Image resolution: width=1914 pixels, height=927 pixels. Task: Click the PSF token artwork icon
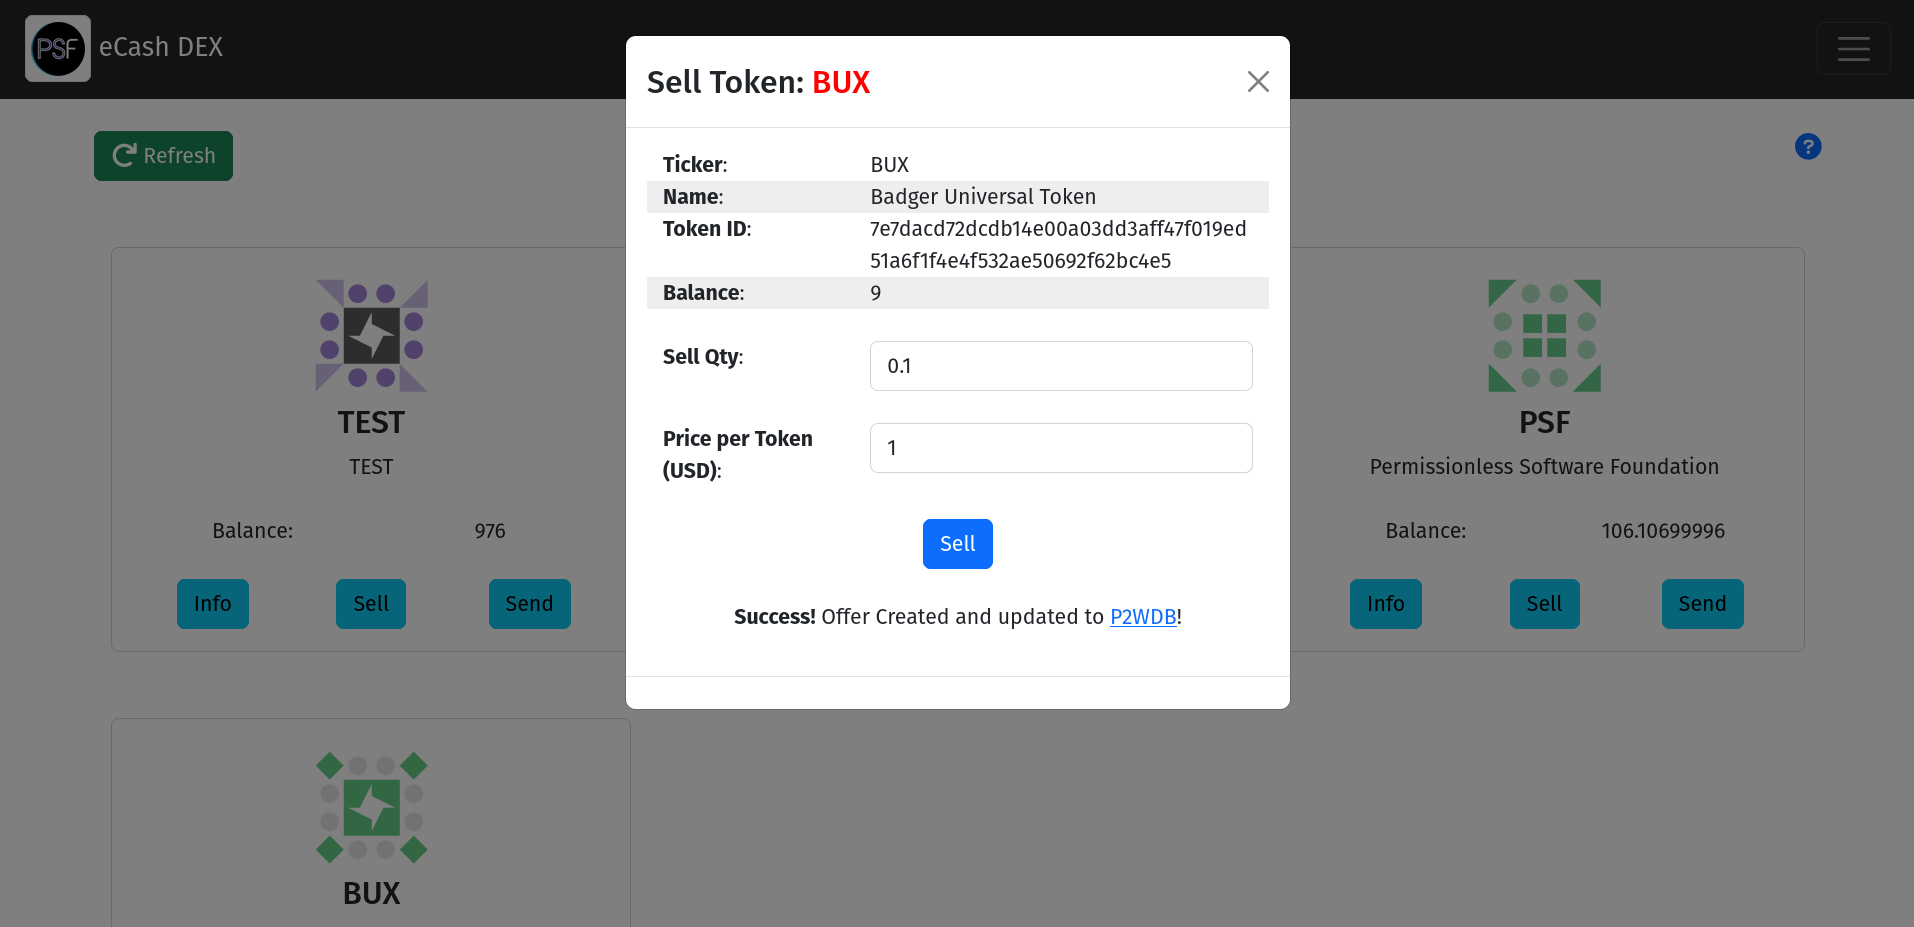point(1544,336)
